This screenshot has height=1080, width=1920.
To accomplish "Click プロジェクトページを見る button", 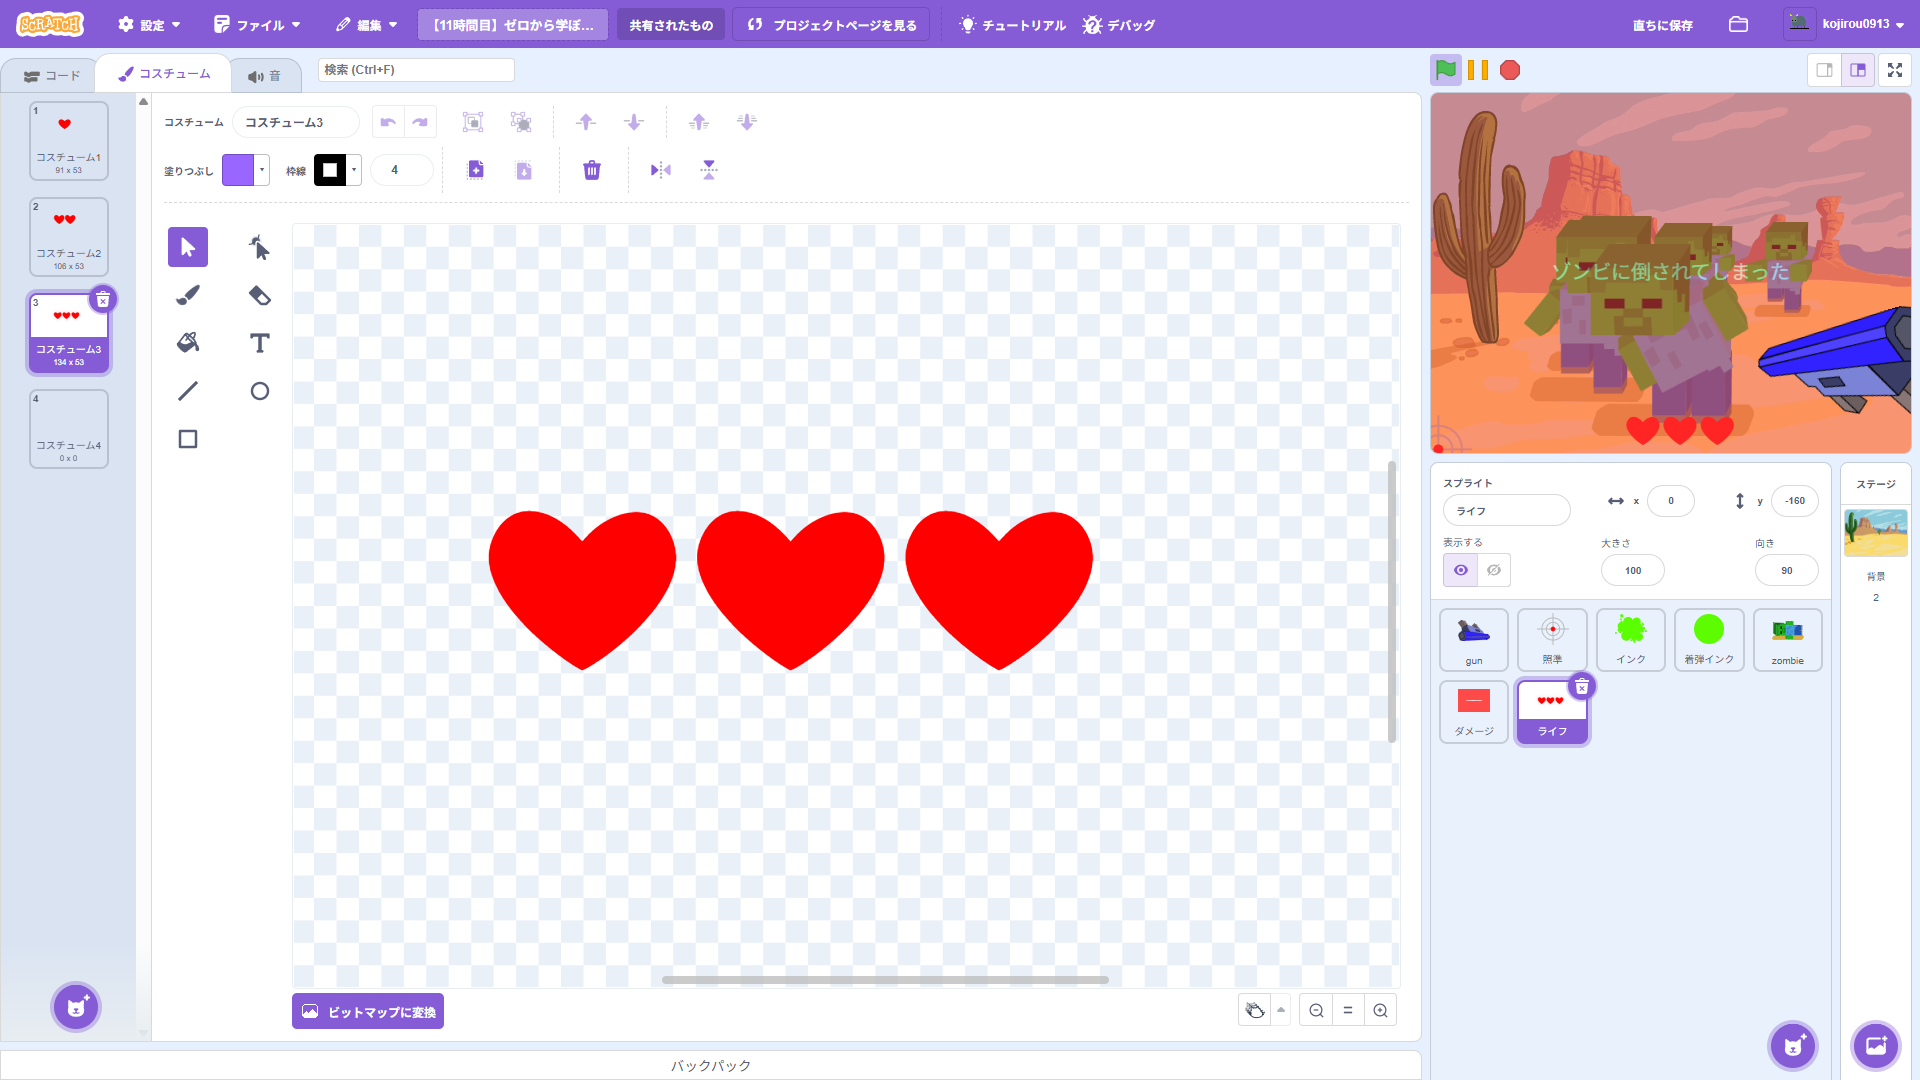I will [832, 25].
